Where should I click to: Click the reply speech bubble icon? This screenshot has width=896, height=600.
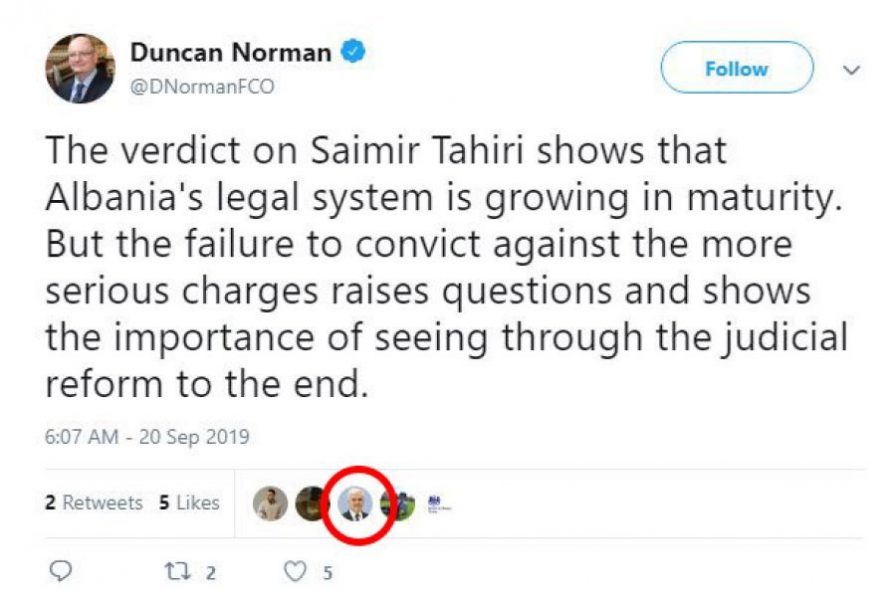pyautogui.click(x=61, y=571)
